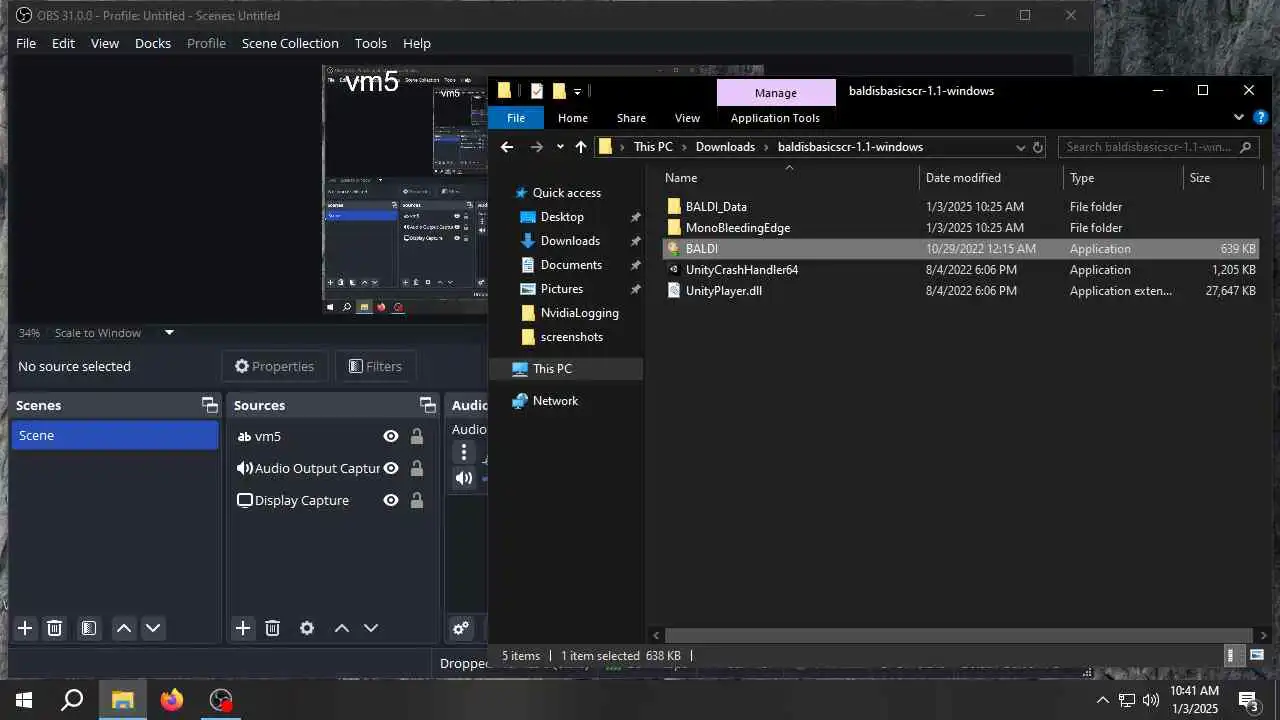Lock the Display Capture source
1280x720 pixels.
417,500
